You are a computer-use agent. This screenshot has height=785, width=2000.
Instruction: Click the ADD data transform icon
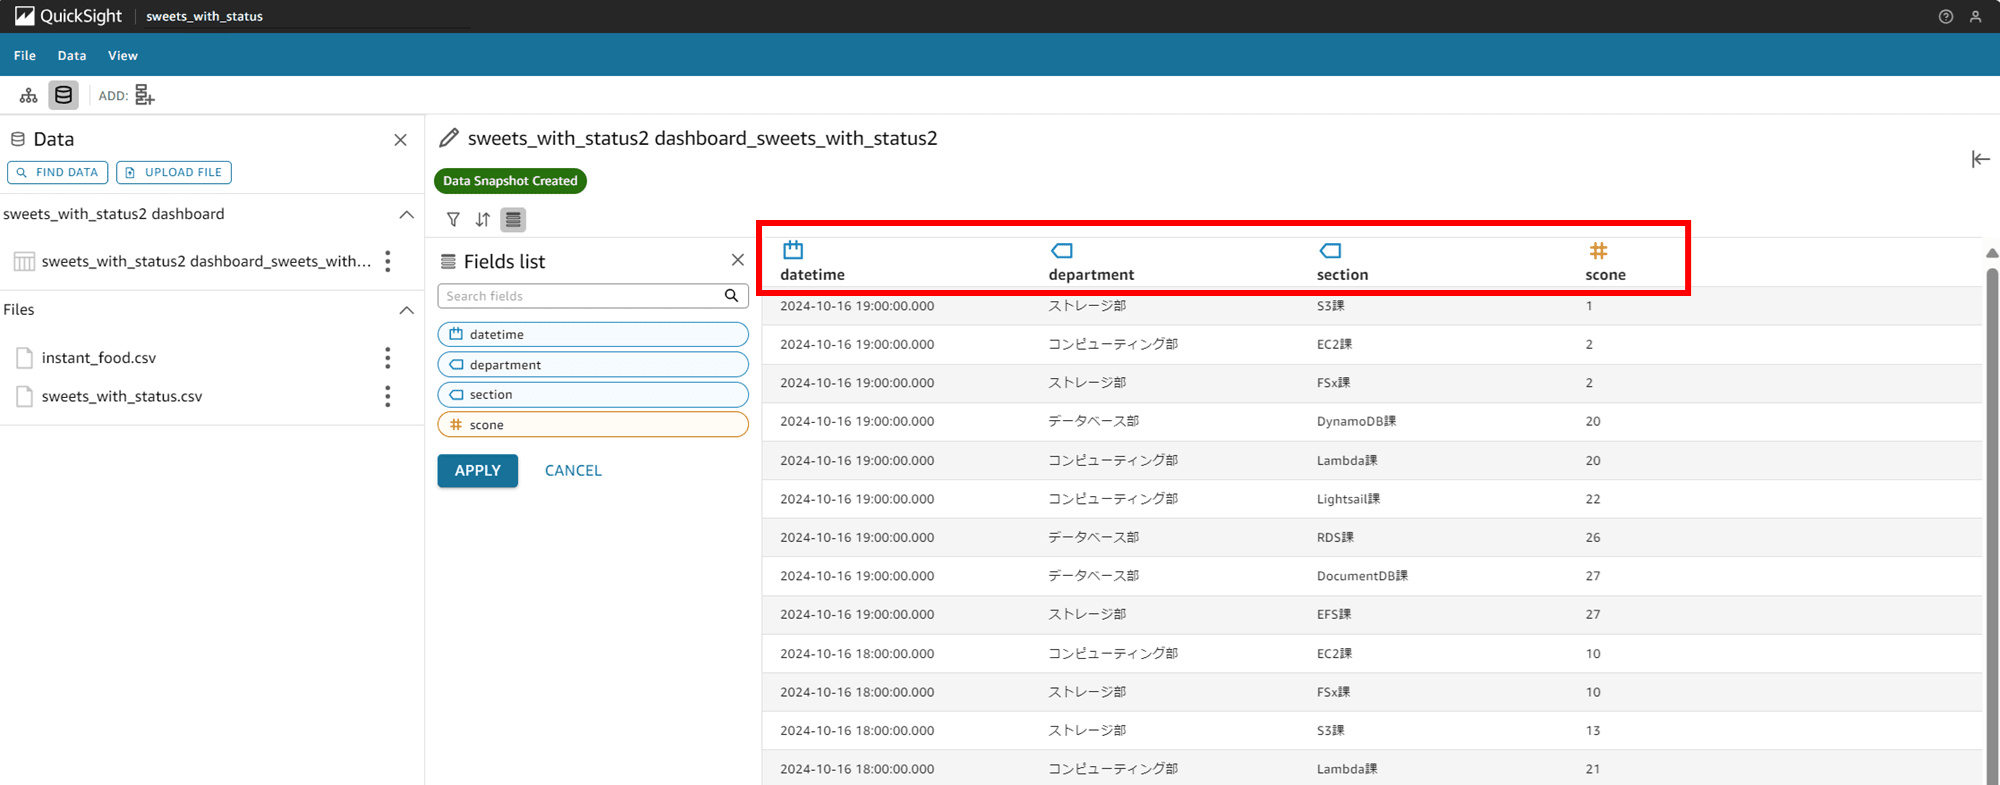(145, 95)
